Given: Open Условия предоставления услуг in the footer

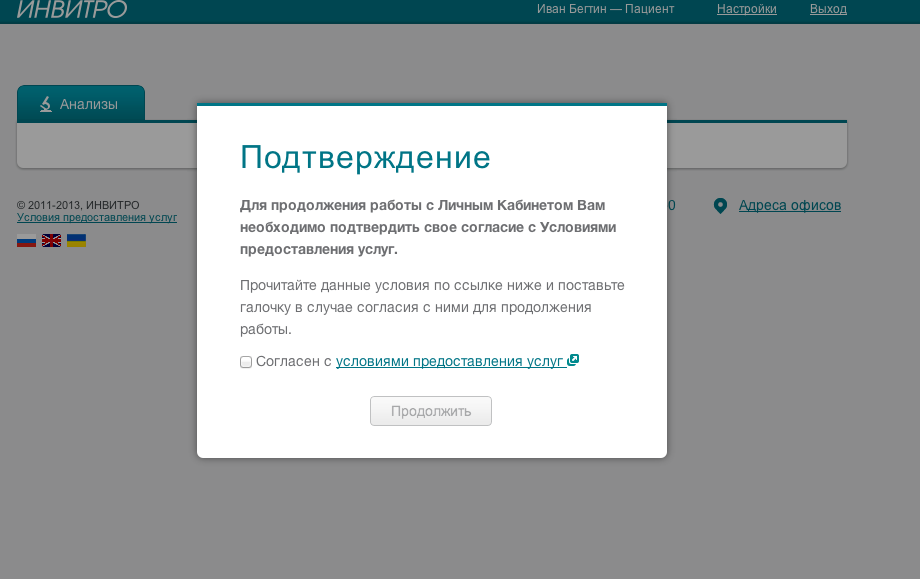Looking at the screenshot, I should click(98, 216).
